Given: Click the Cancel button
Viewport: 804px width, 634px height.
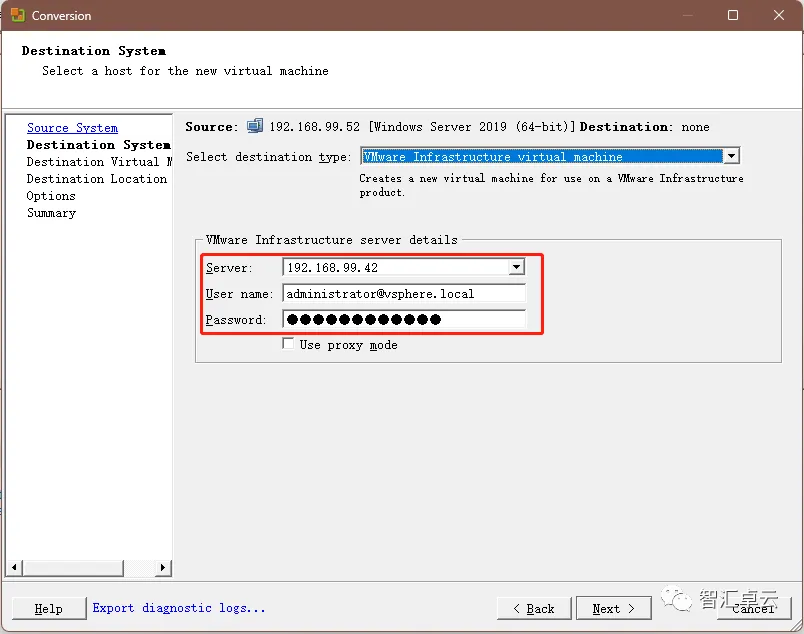Looking at the screenshot, I should [754, 608].
